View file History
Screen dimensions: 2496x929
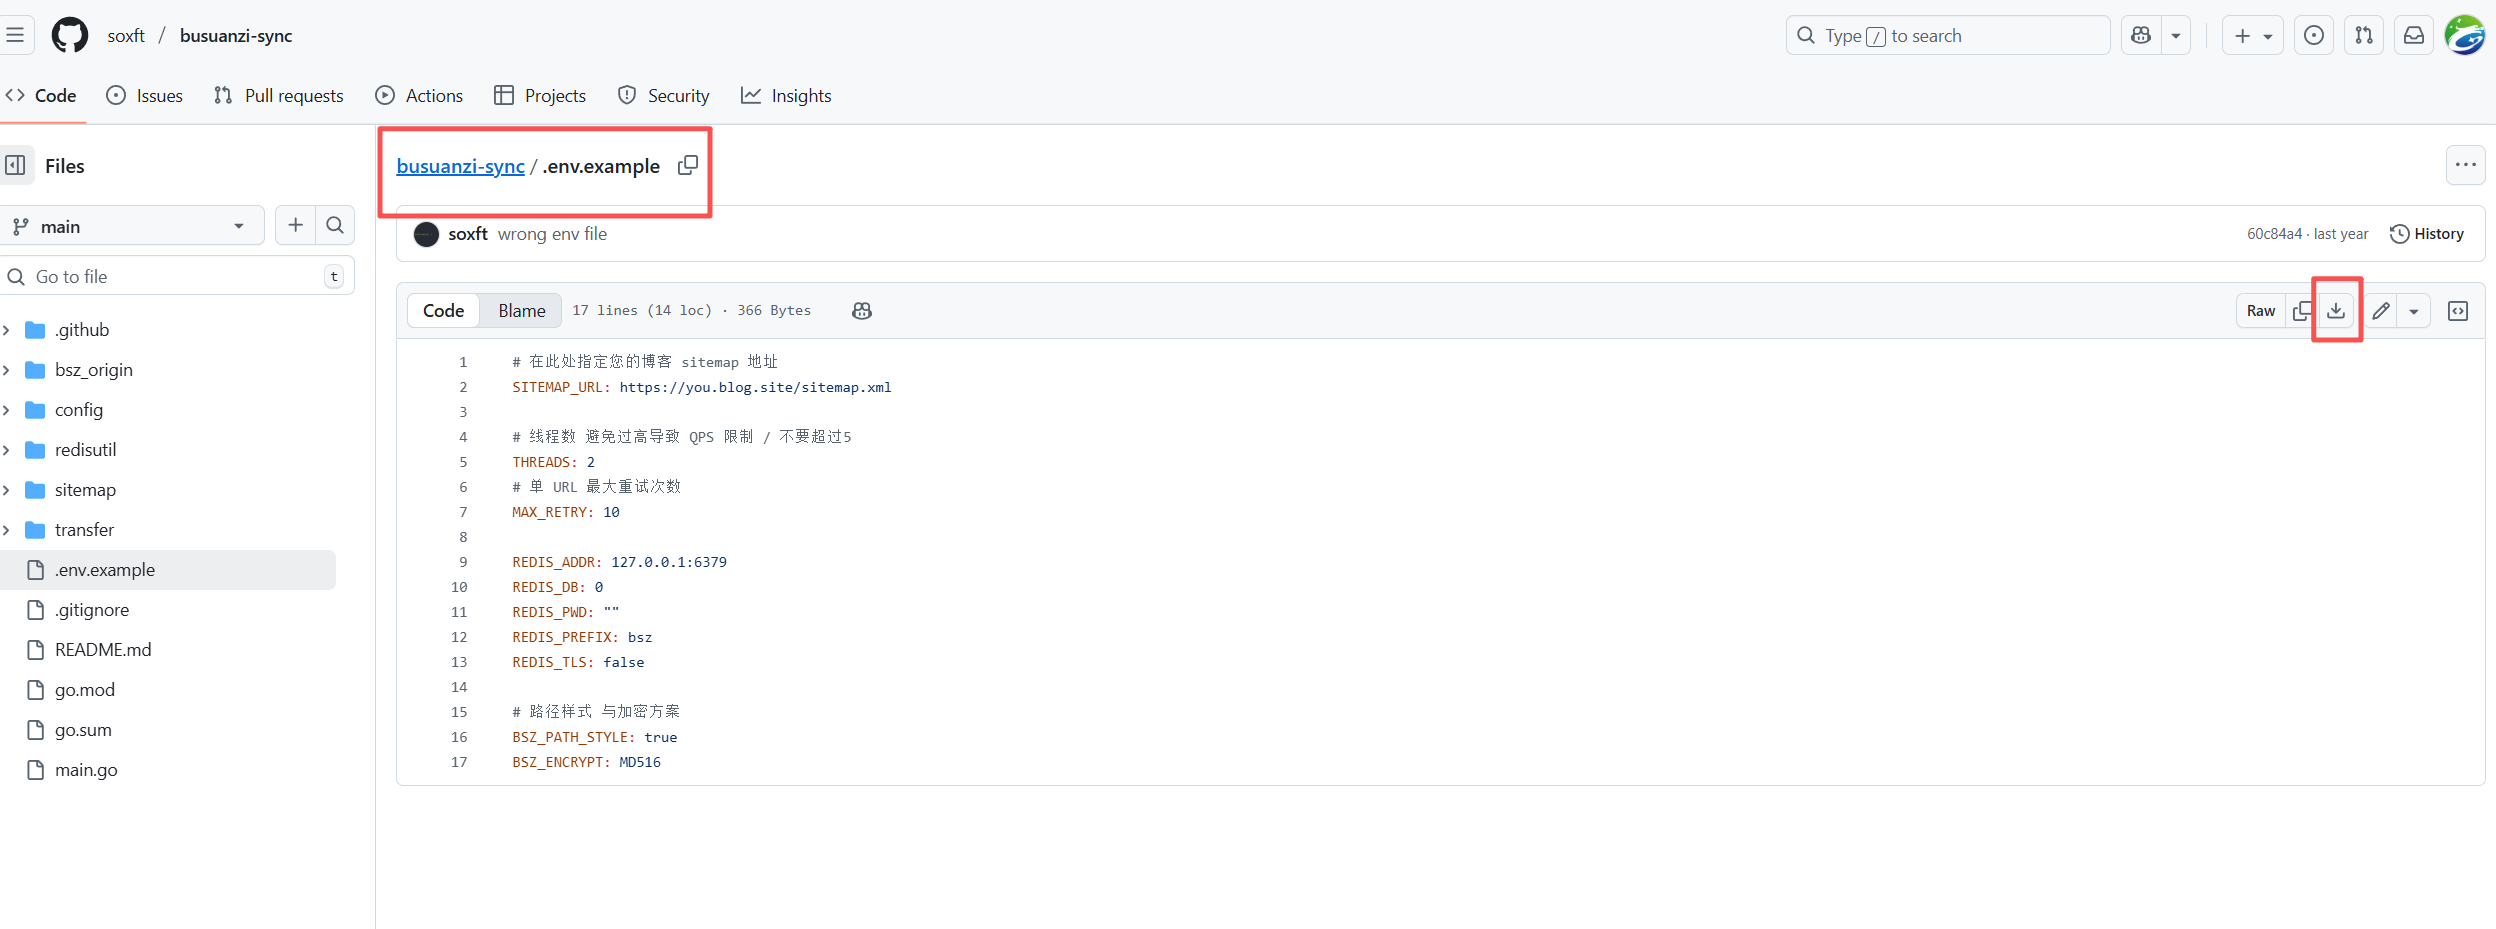2427,234
